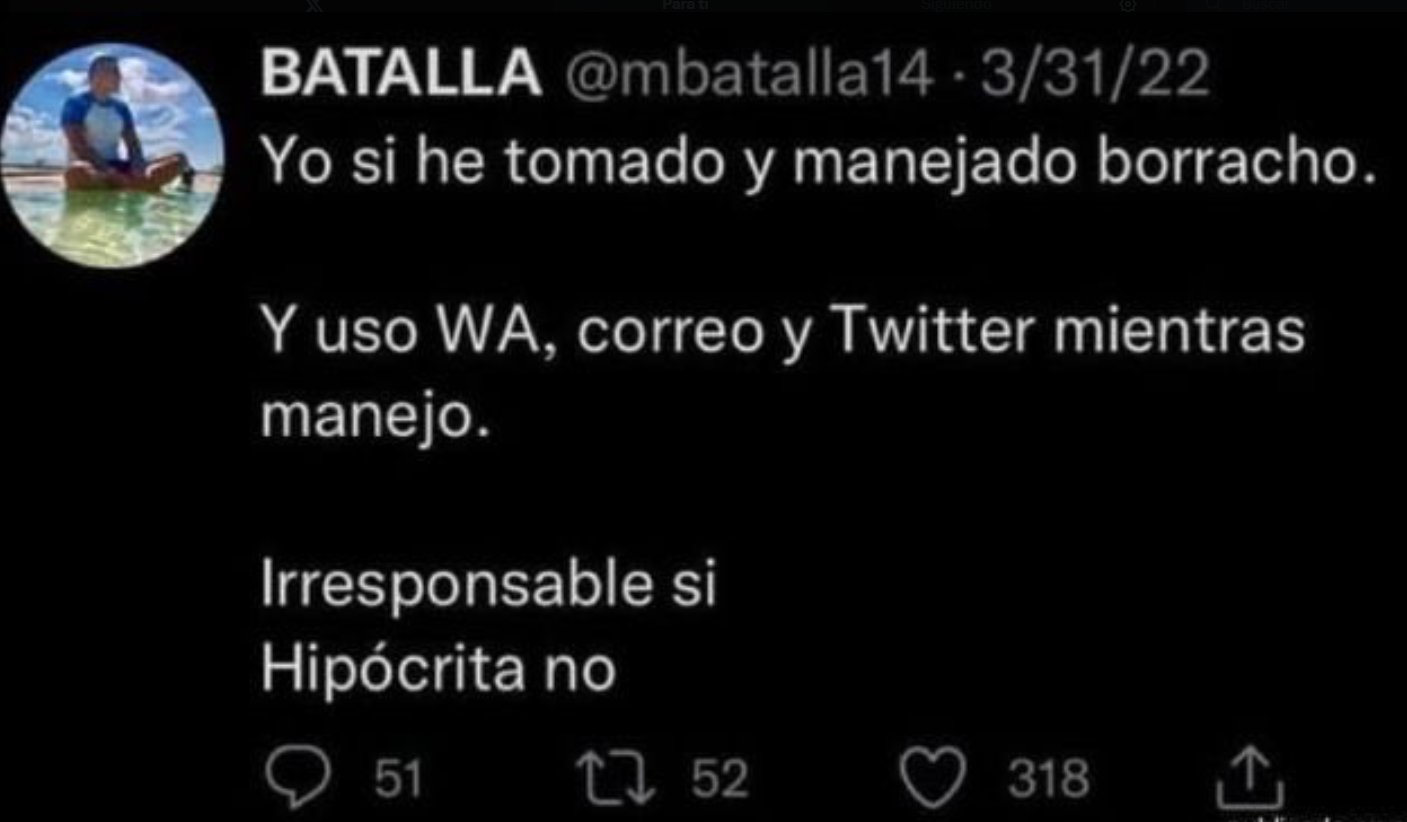Click the 3/31/22 tweet date

tap(1095, 73)
